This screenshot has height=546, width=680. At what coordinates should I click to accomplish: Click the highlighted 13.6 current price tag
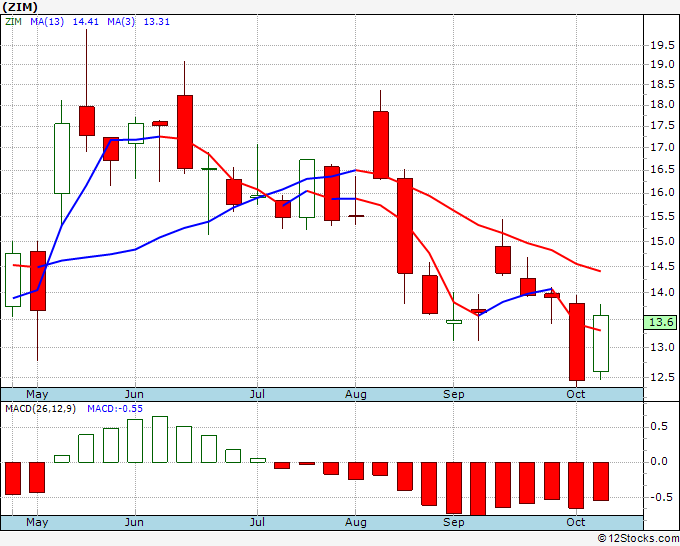[x=661, y=322]
